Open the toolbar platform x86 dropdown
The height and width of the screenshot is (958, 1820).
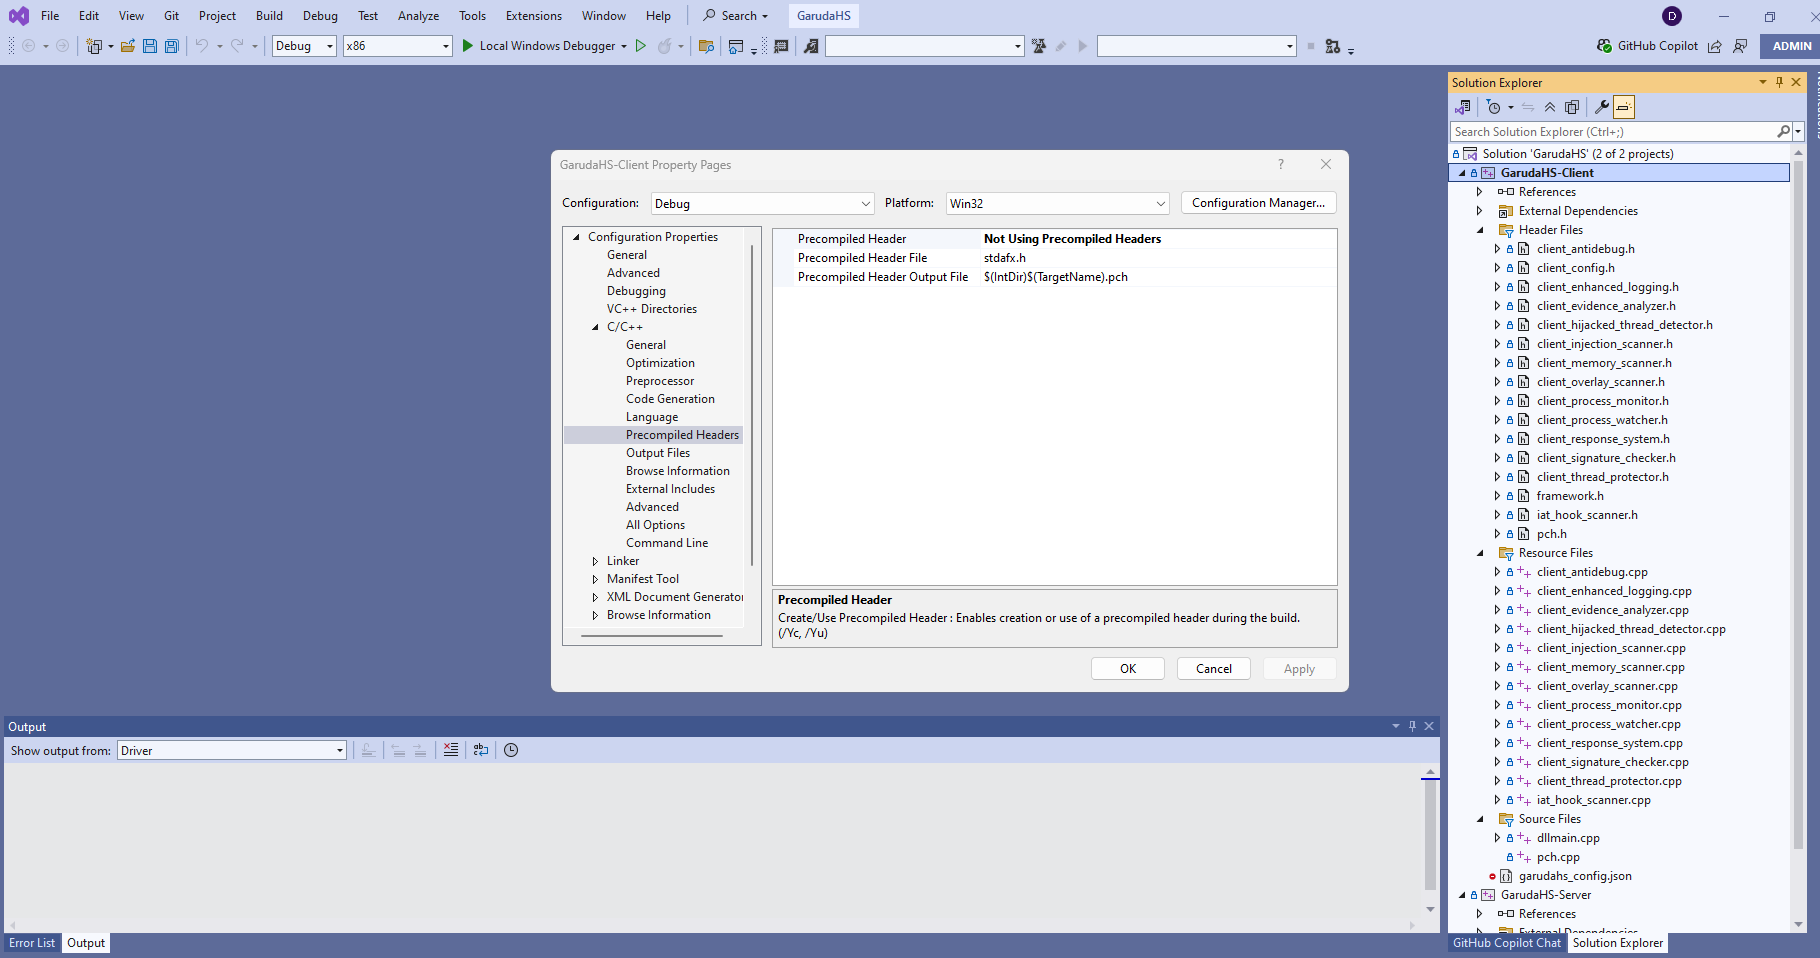pos(398,46)
